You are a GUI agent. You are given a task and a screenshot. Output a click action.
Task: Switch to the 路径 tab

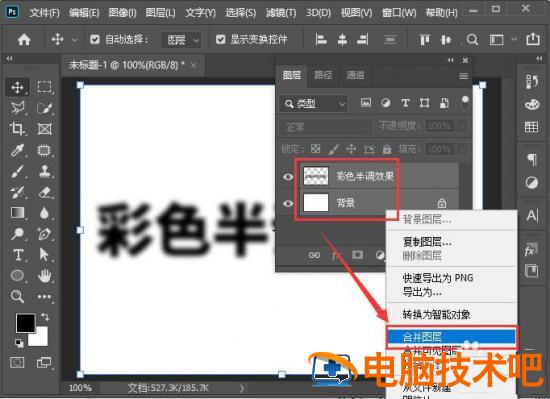tap(323, 75)
